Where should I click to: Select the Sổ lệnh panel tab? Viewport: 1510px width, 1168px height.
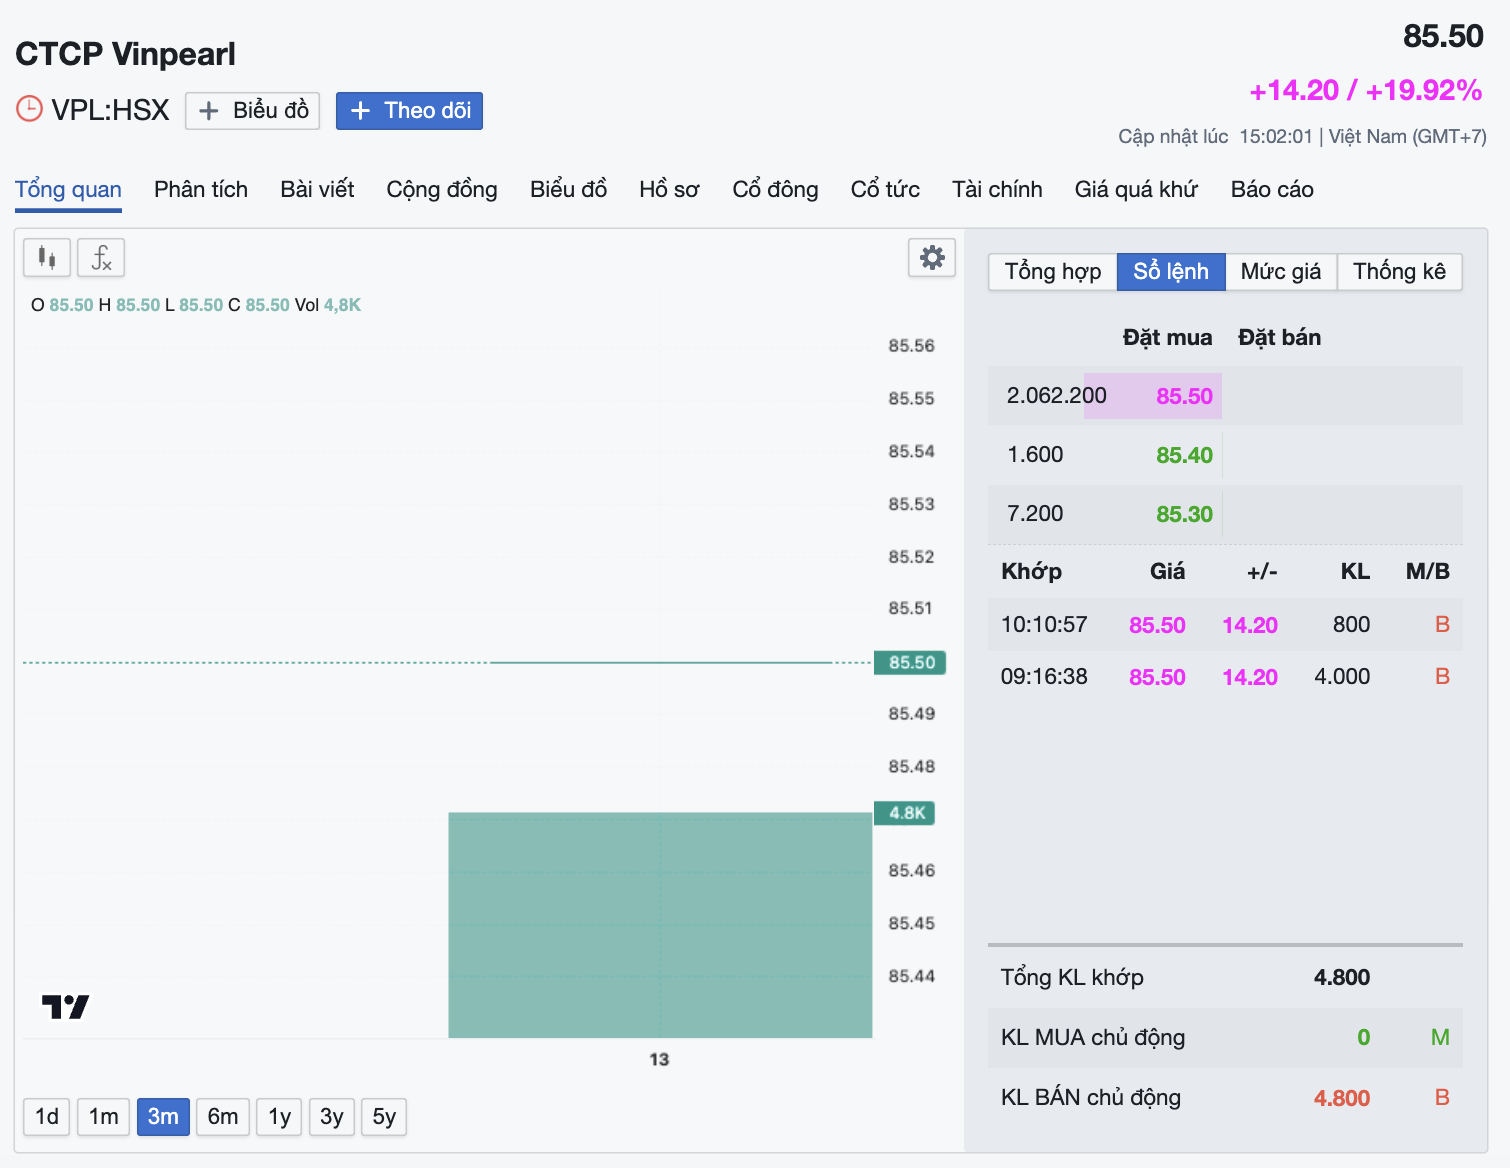click(x=1171, y=272)
